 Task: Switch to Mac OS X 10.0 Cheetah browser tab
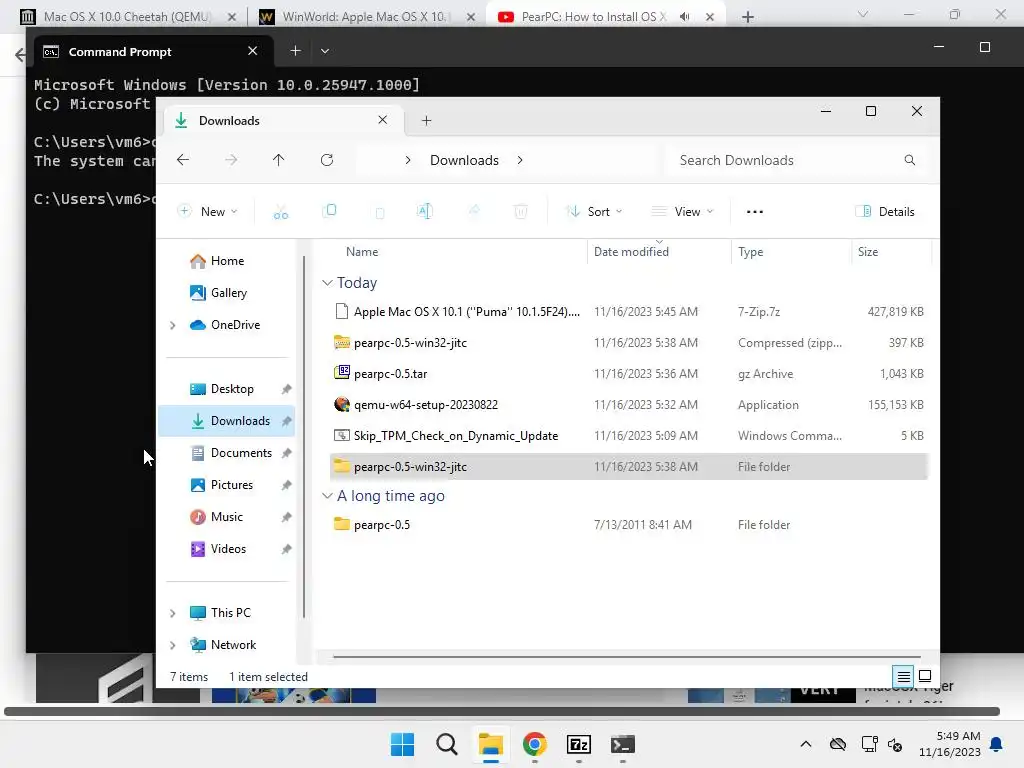tap(127, 17)
